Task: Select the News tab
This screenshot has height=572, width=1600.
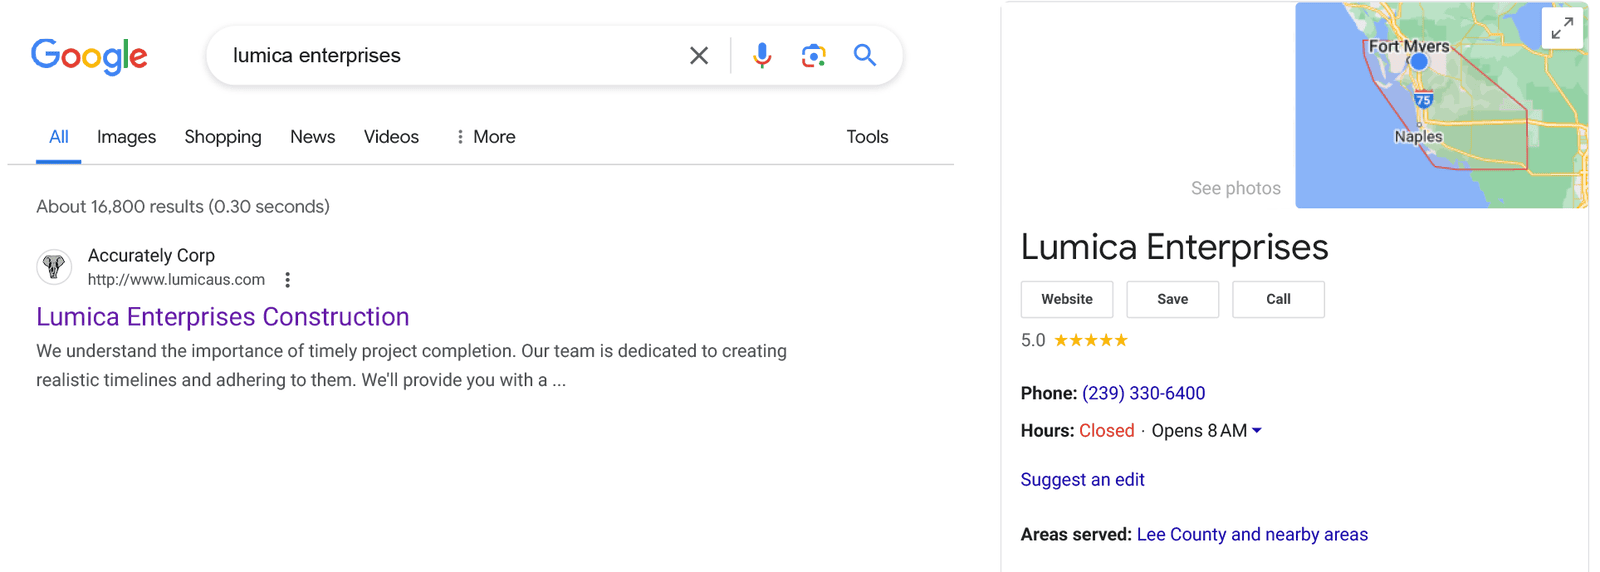Action: tap(312, 137)
